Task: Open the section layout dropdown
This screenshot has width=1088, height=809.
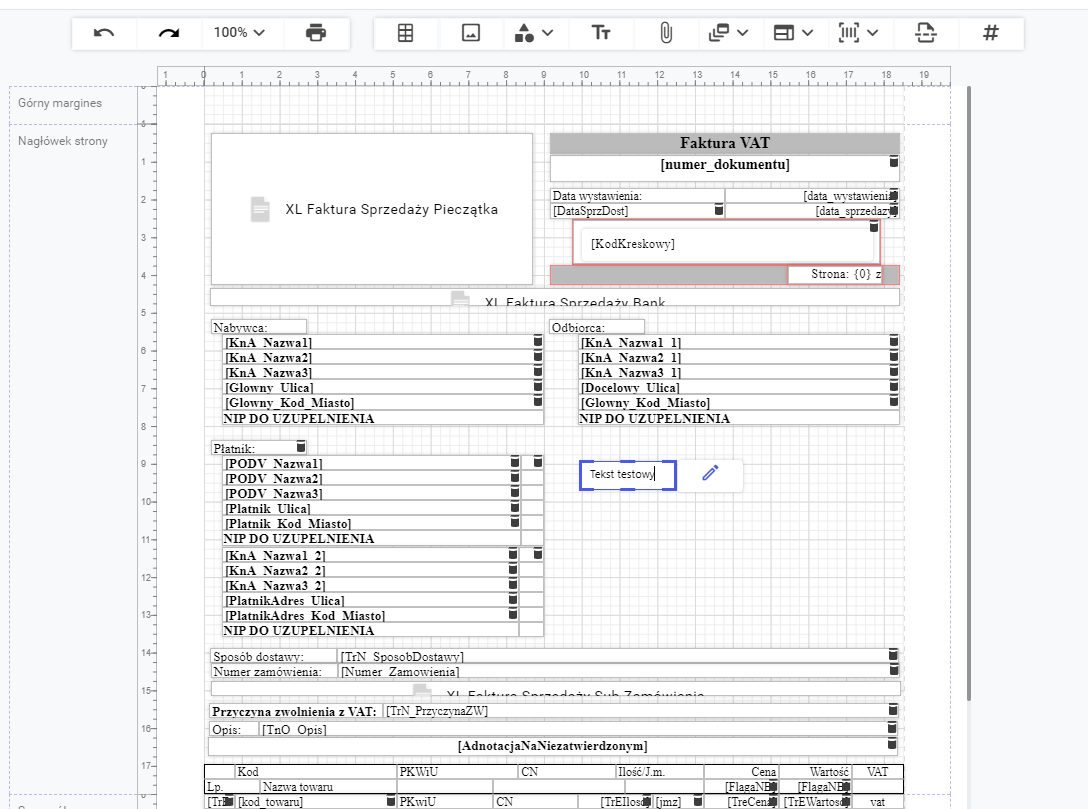Action: pyautogui.click(x=795, y=33)
